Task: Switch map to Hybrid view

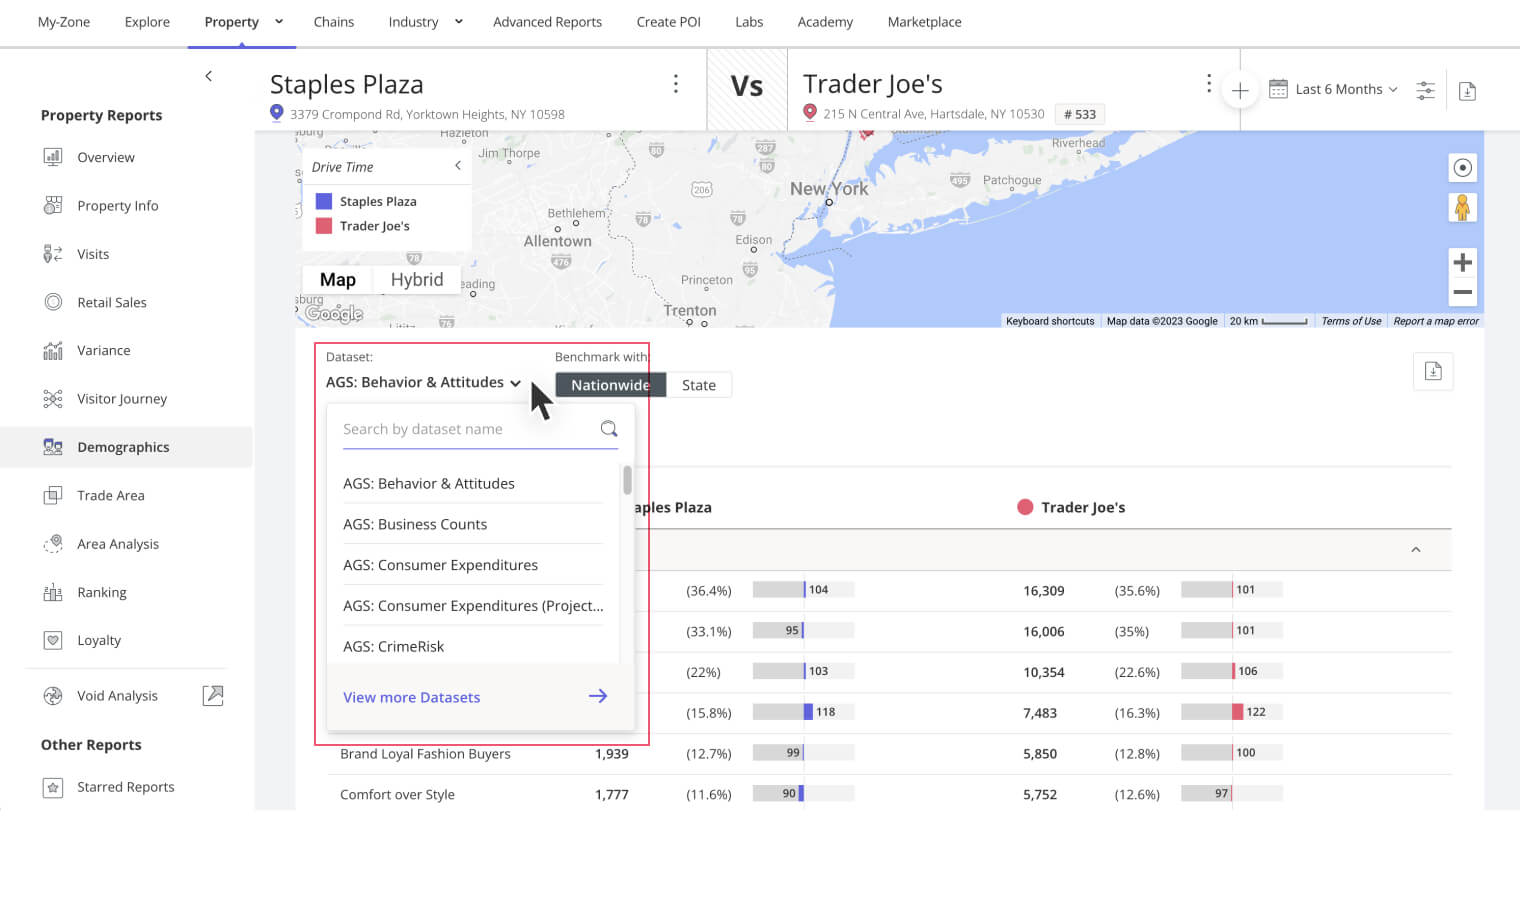Action: tap(417, 280)
